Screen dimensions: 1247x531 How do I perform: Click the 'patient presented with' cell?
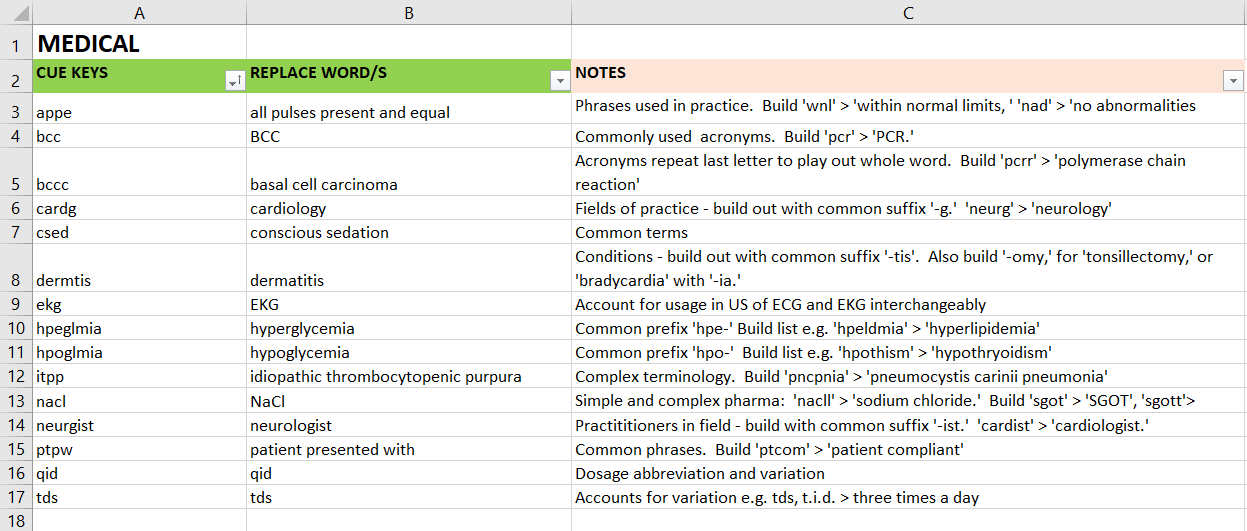[409, 449]
